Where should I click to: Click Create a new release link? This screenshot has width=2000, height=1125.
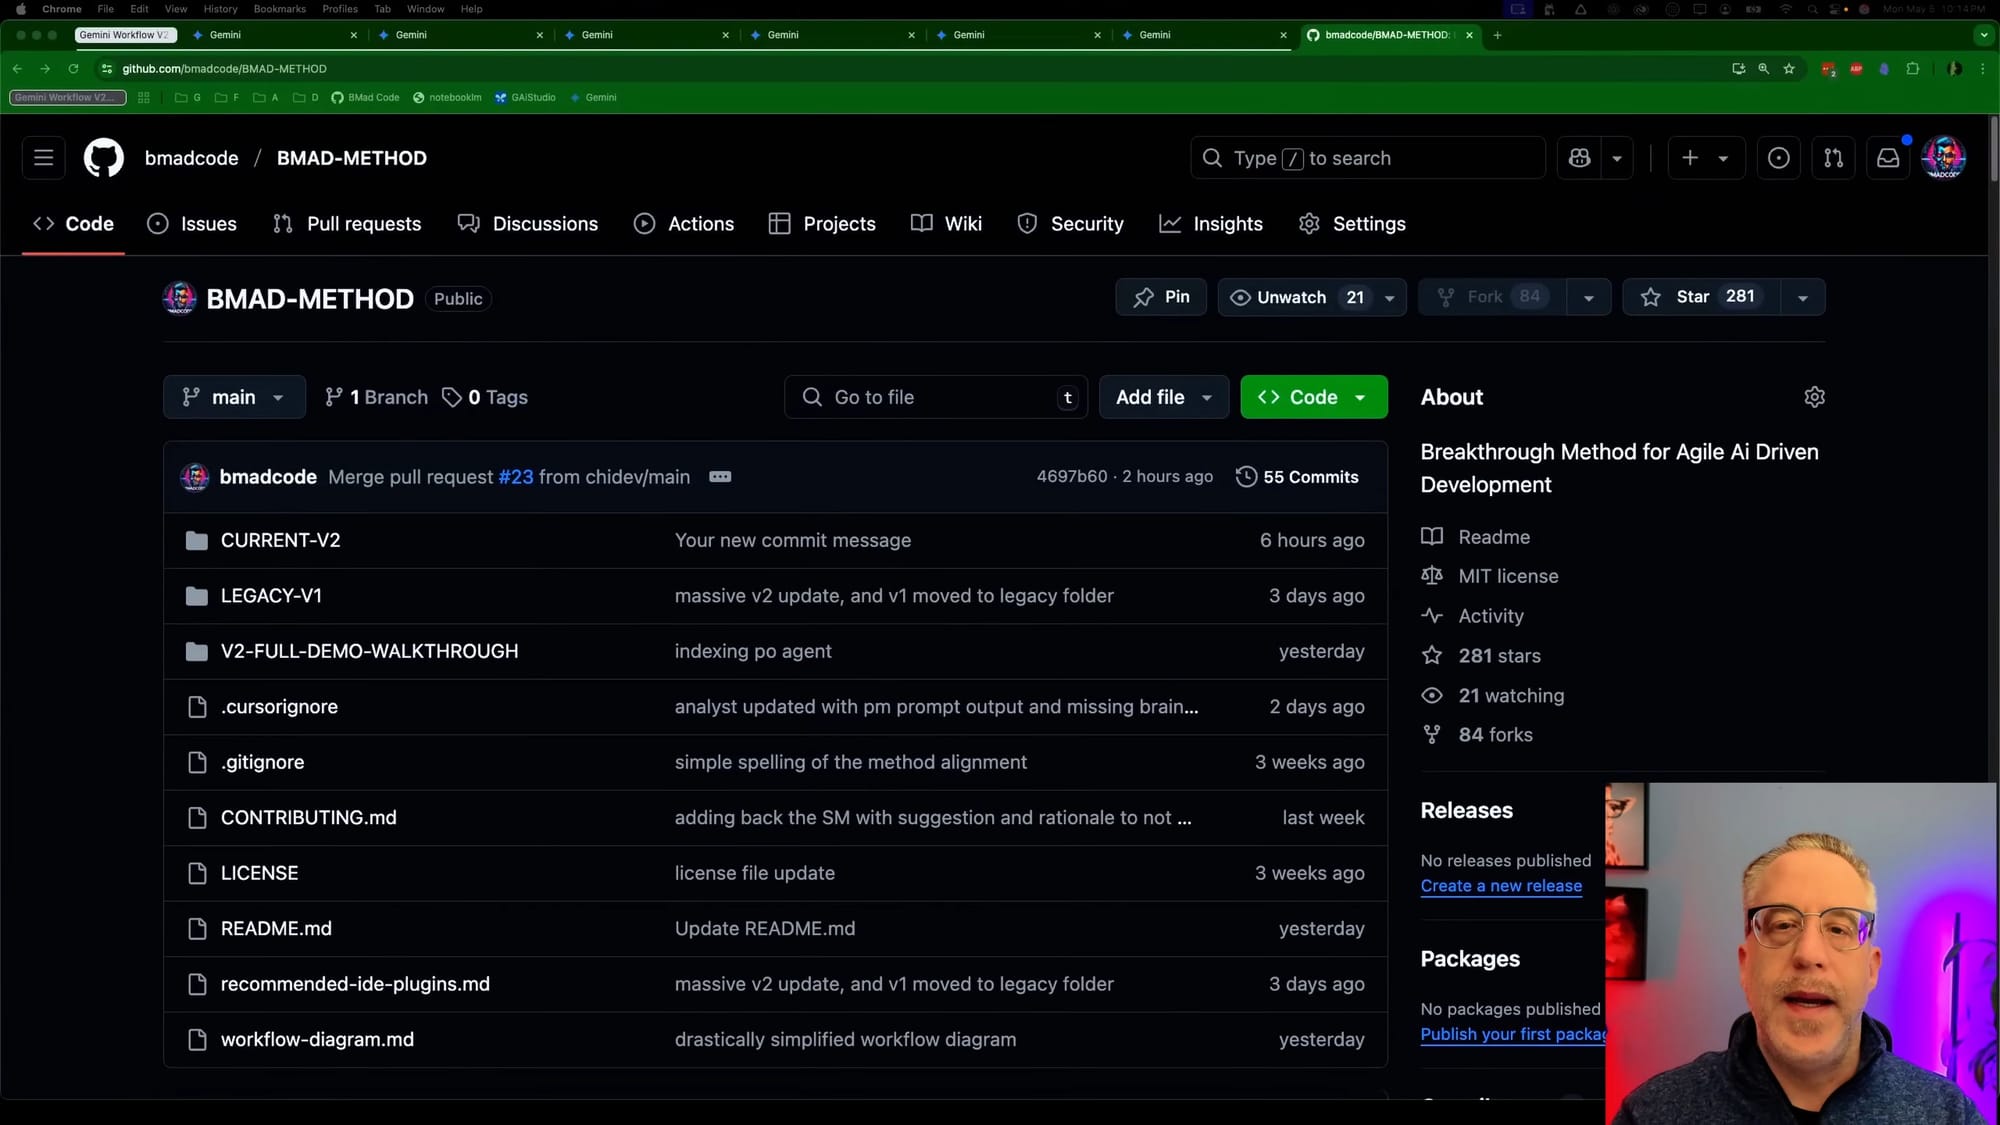point(1501,886)
